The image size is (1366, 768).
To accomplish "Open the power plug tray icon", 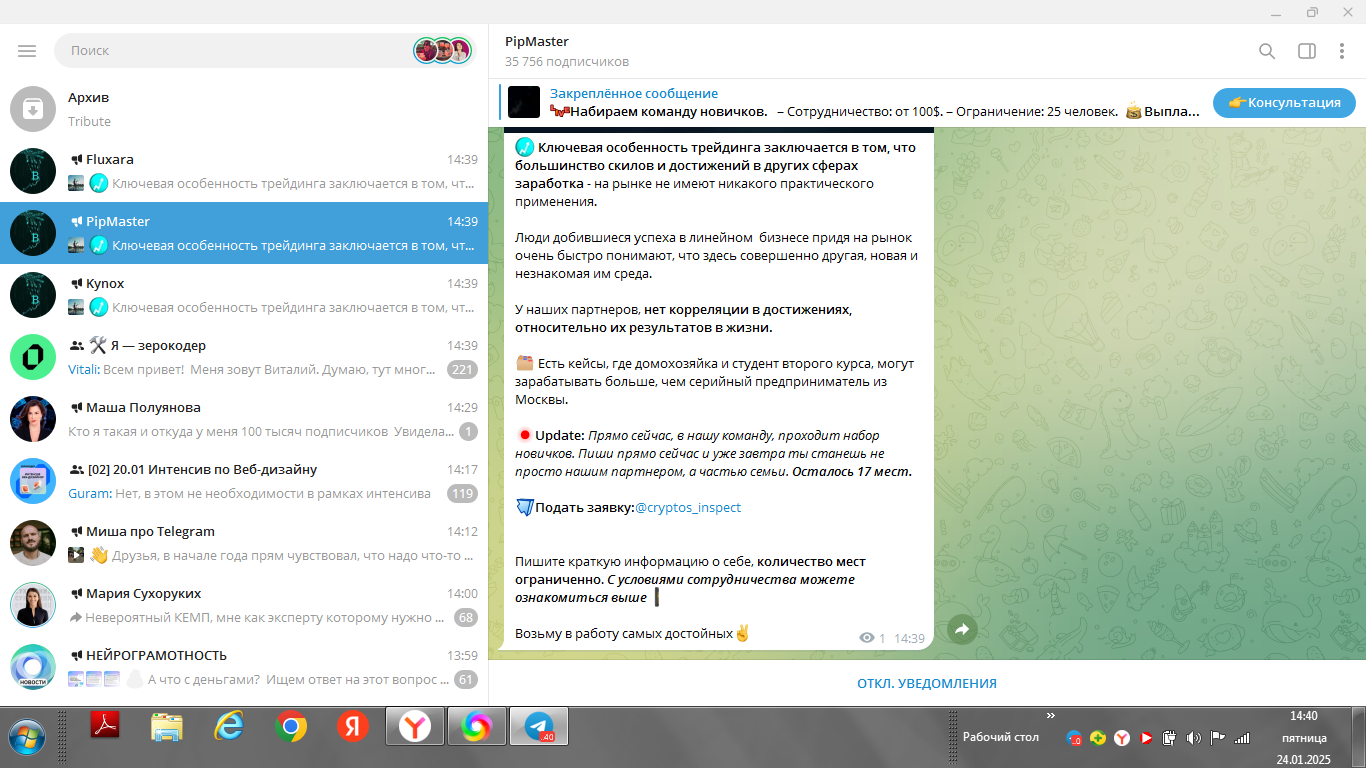I will (x=1168, y=738).
